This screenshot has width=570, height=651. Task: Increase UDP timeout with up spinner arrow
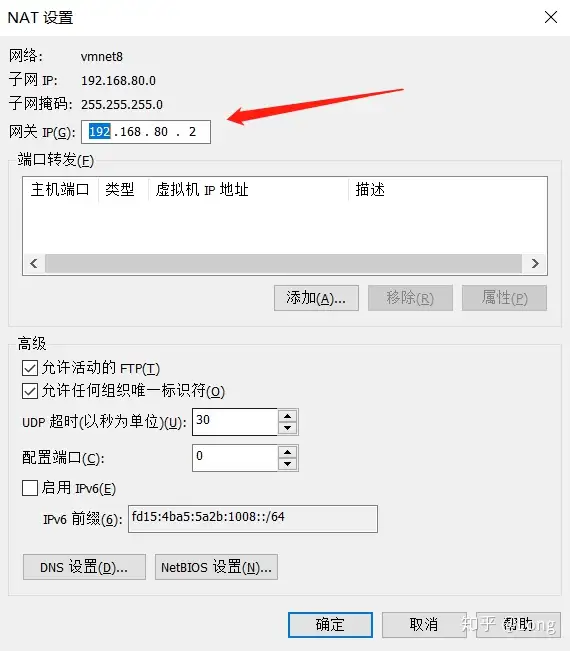tap(288, 416)
